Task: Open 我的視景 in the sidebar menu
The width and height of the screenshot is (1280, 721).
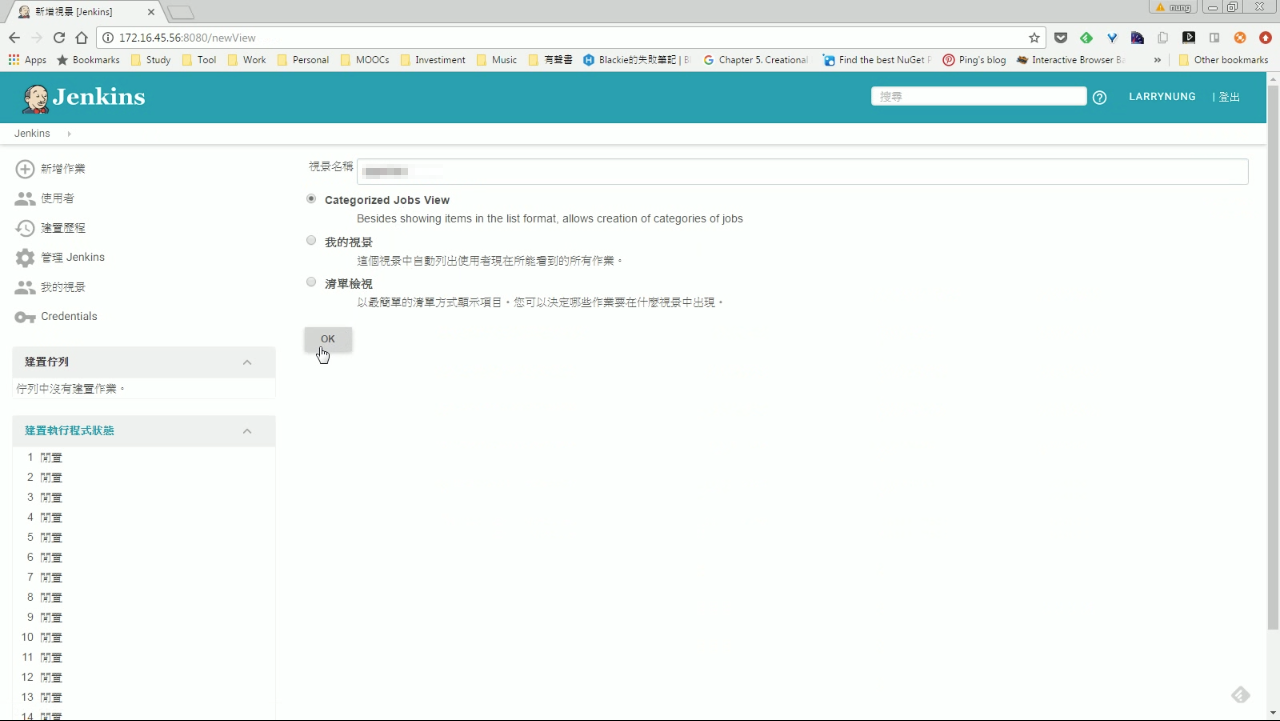Action: [x=63, y=287]
